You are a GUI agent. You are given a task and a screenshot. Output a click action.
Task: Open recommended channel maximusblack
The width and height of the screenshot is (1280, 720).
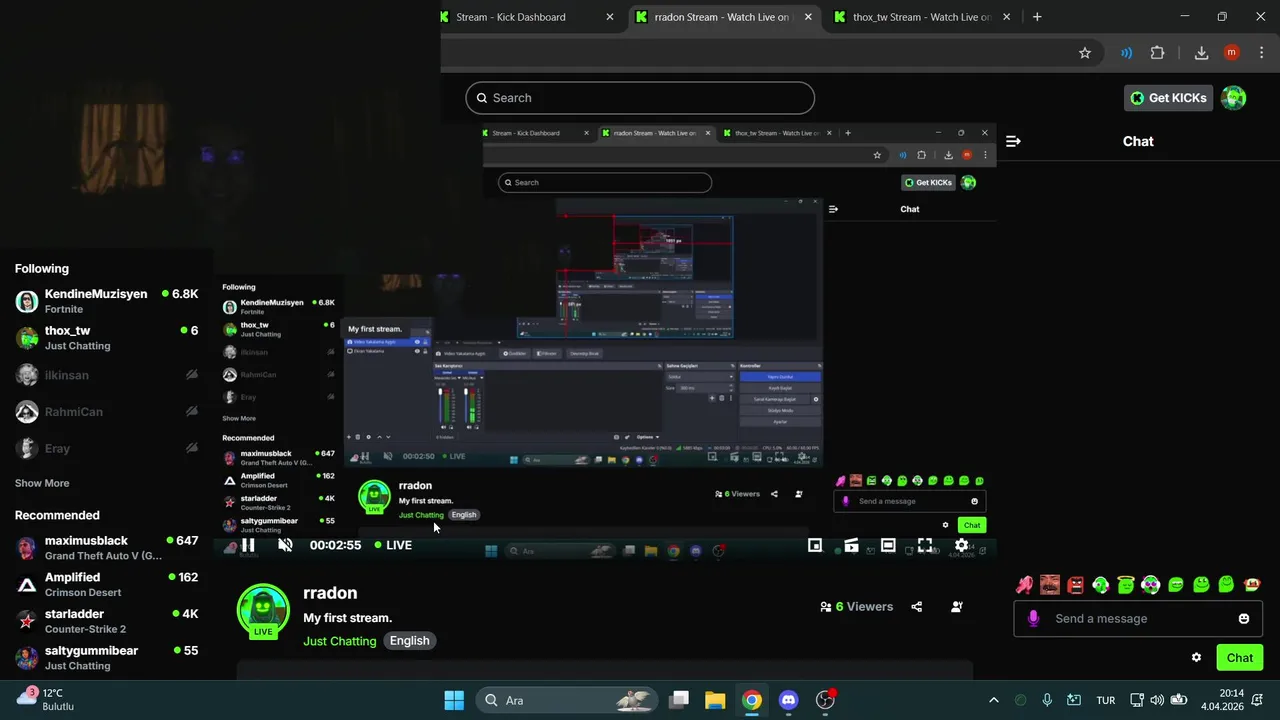[107, 547]
